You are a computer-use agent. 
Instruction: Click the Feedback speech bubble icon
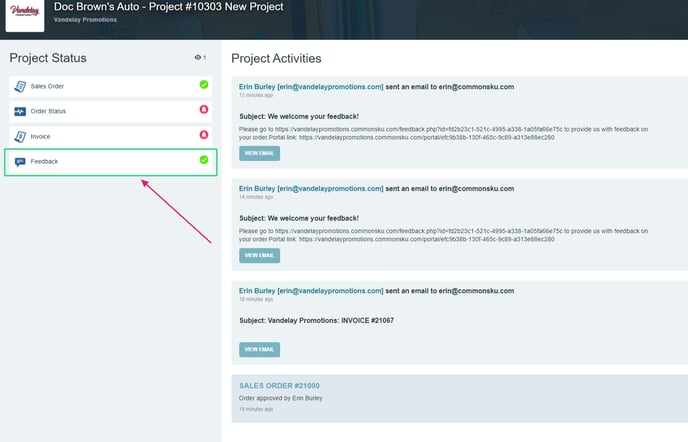point(20,162)
